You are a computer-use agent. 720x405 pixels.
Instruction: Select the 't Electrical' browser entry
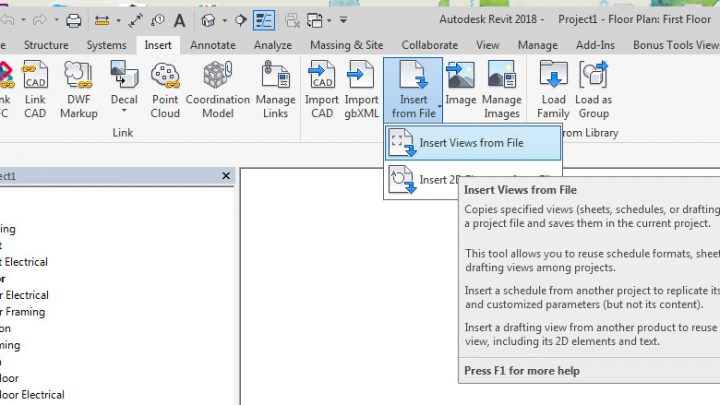24,262
